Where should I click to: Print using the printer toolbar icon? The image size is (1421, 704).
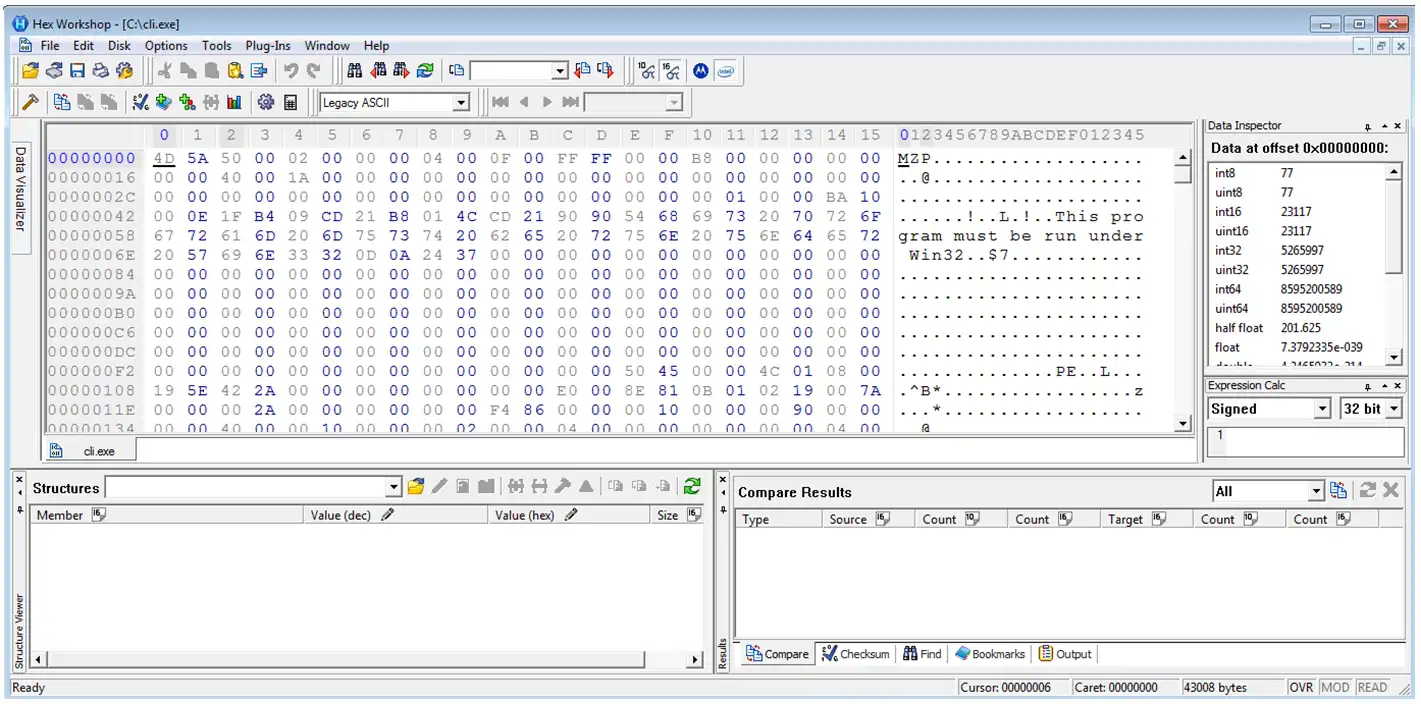pos(100,71)
